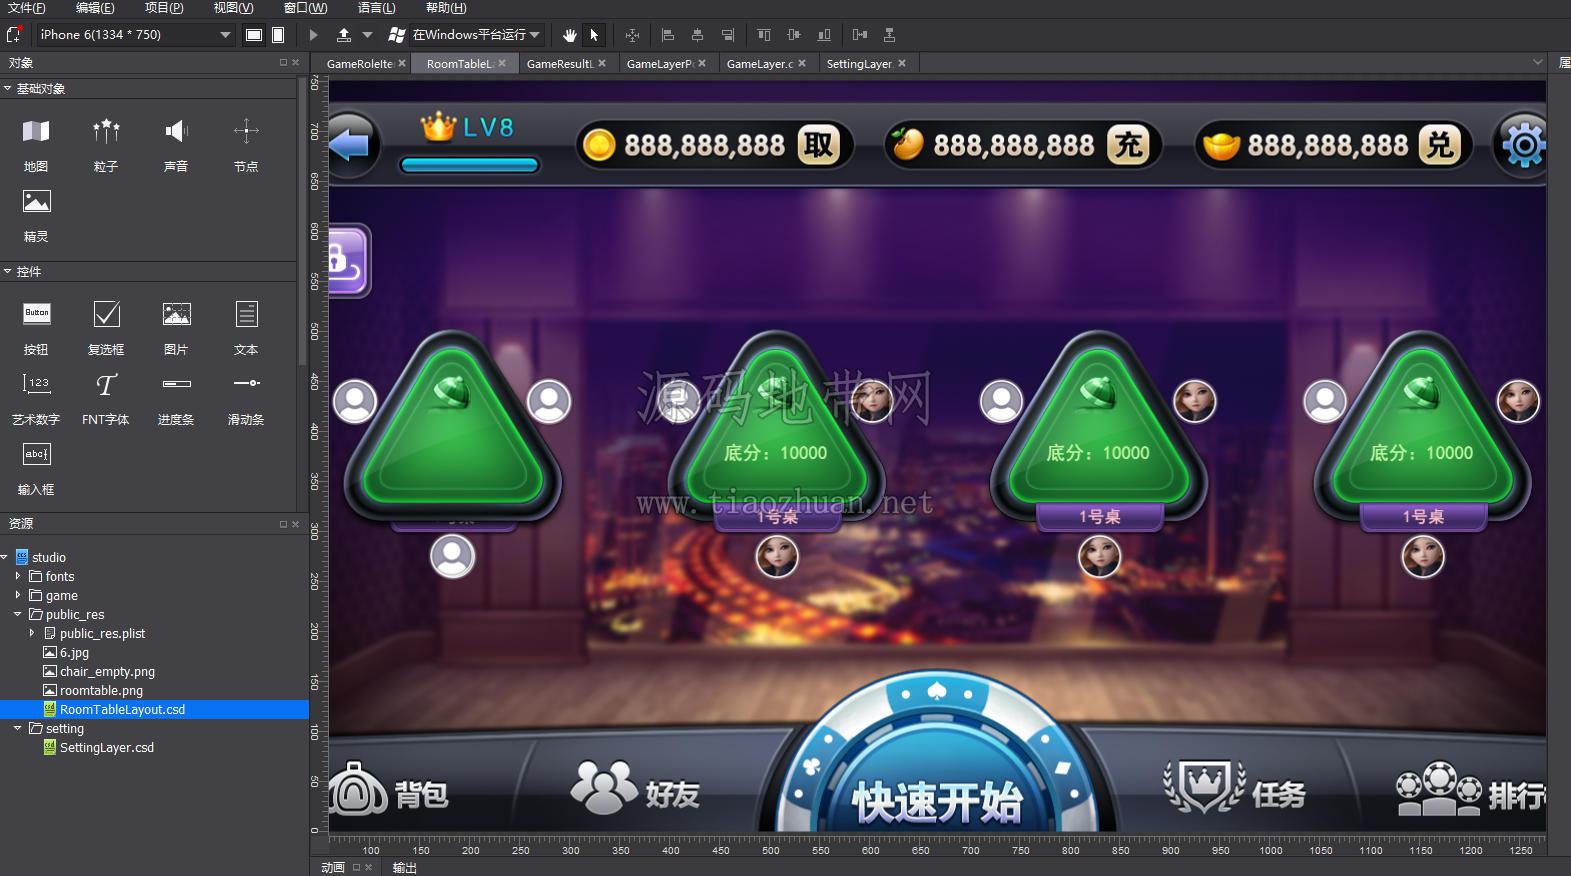Select the 进度条 progress bar widget
The image size is (1571, 876).
point(176,398)
